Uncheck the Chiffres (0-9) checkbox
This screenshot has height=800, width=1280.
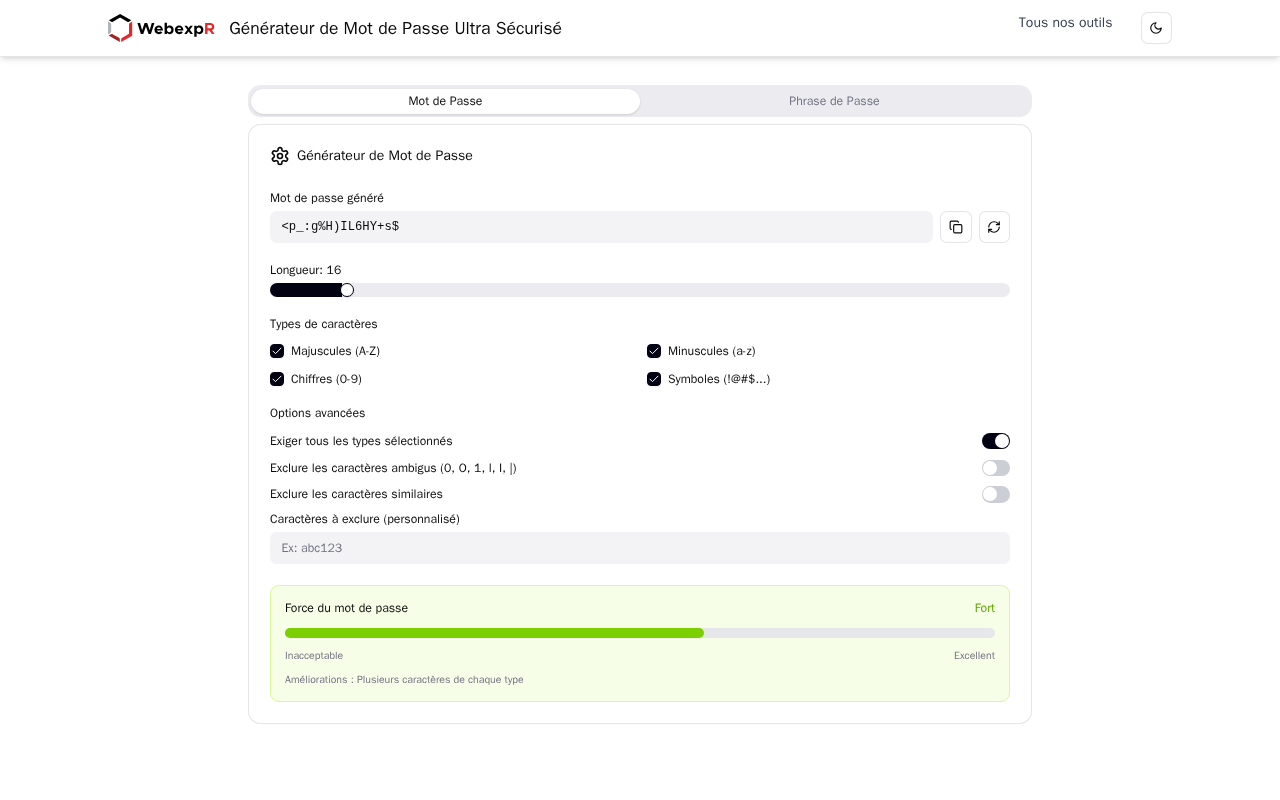(277, 379)
